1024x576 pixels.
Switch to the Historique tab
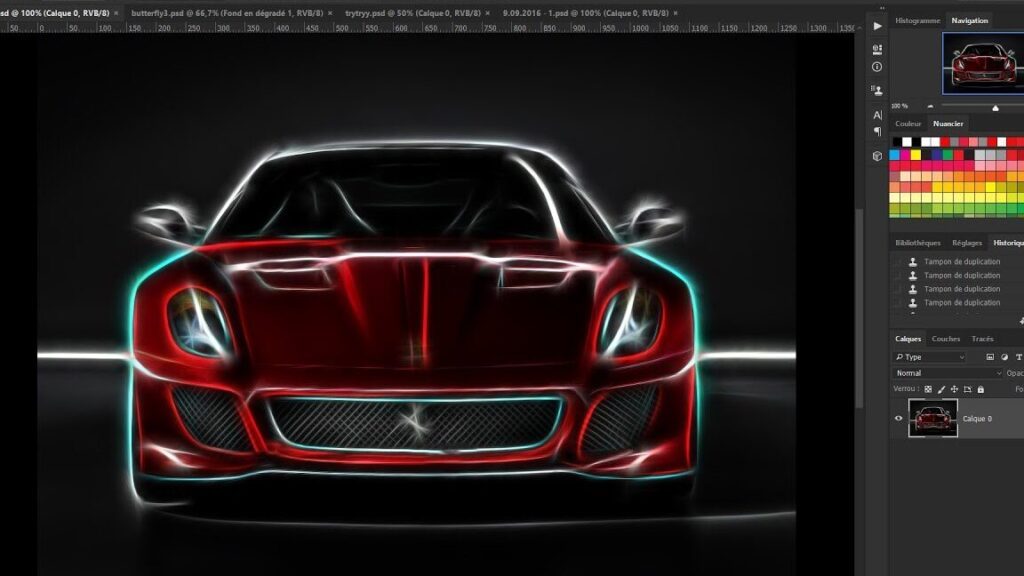(1008, 243)
